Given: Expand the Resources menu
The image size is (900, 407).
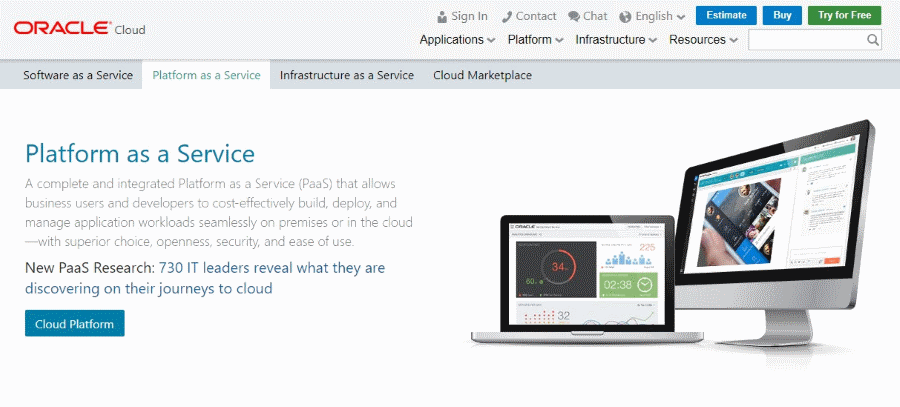Looking at the screenshot, I should [x=704, y=40].
